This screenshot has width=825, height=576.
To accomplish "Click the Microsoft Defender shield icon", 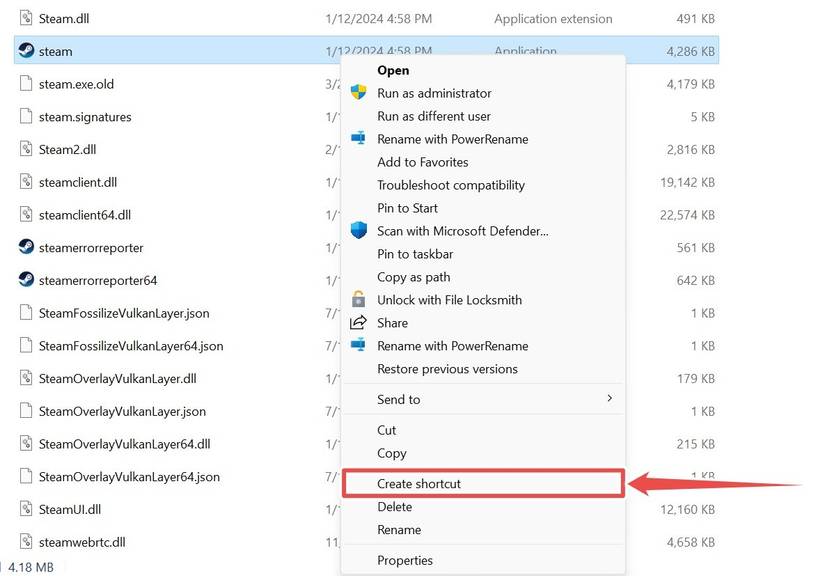I will click(x=358, y=231).
